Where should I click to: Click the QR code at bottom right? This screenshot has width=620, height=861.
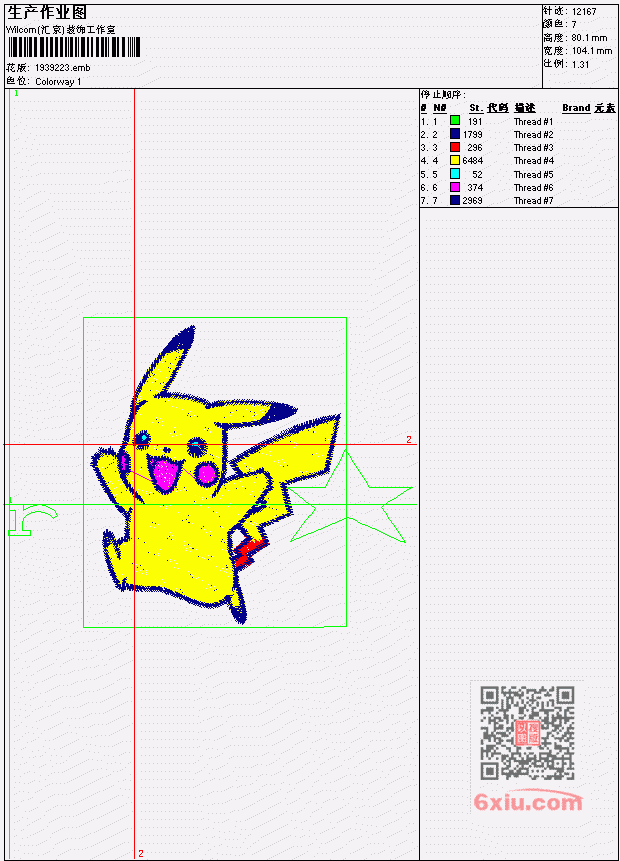527,733
